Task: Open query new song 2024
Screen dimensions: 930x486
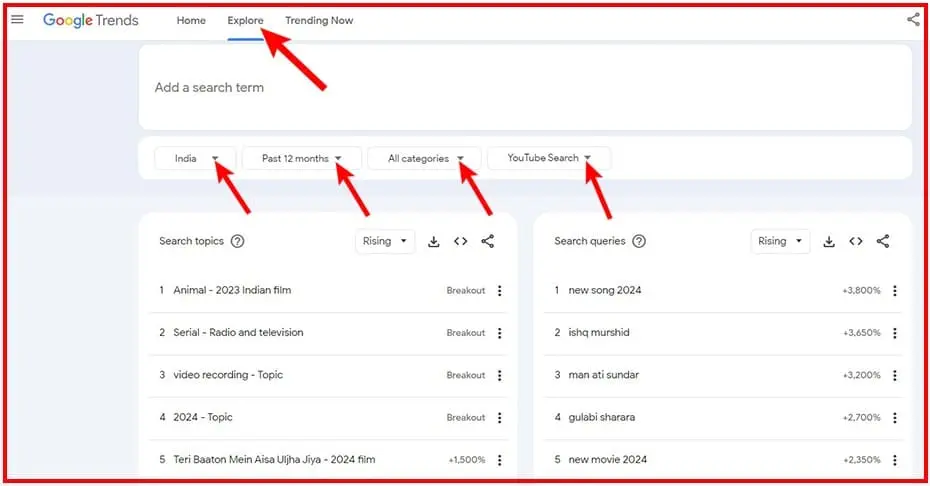Action: point(604,290)
